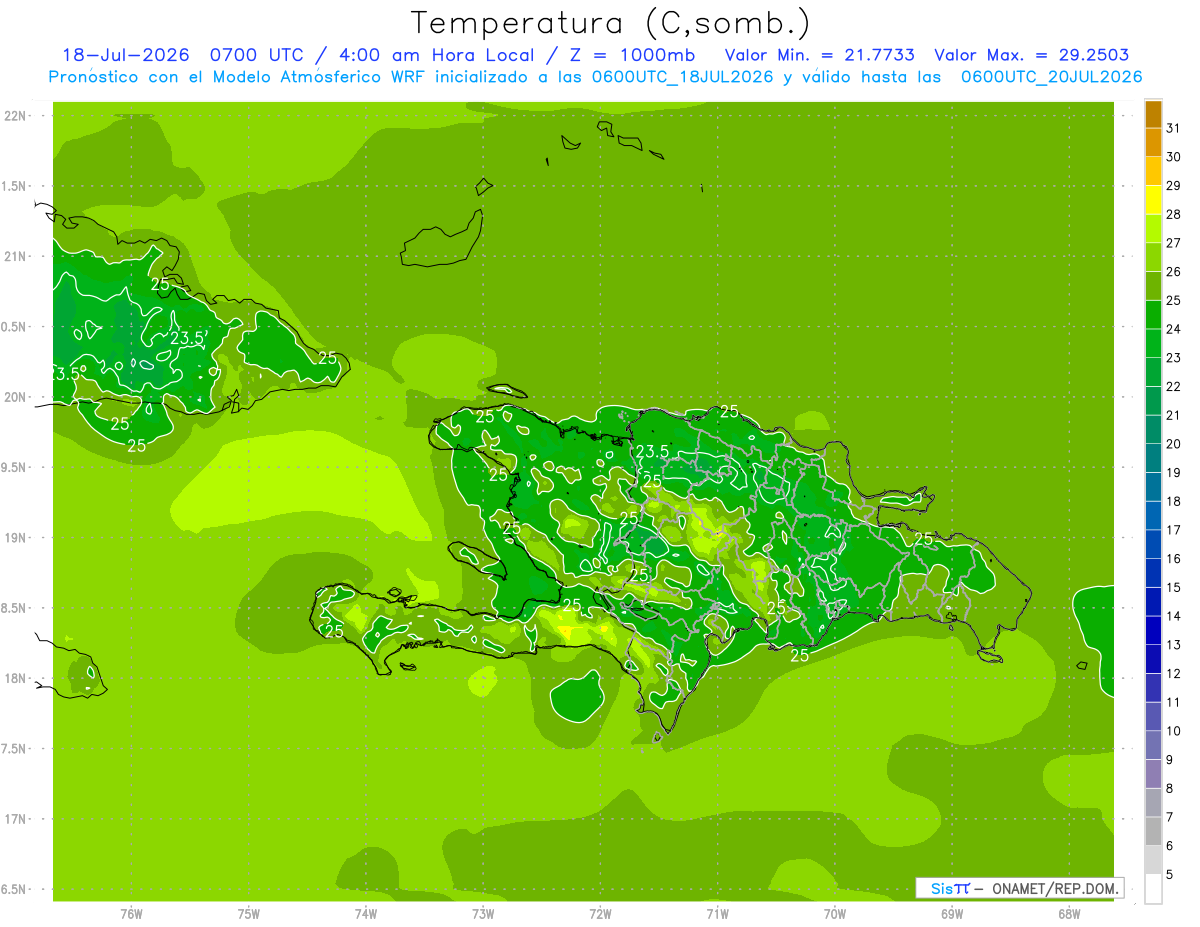
Task: Click Great Inagua island outline north of Haiti
Action: click(x=444, y=240)
